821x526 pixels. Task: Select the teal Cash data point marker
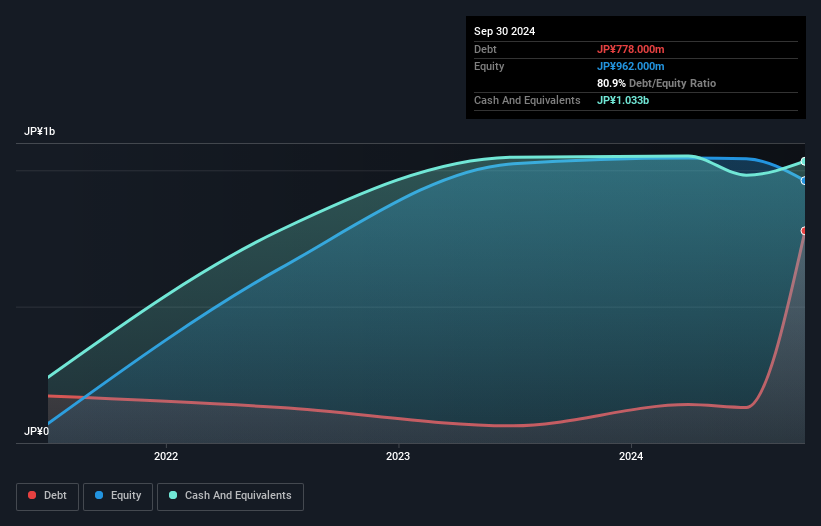click(804, 161)
